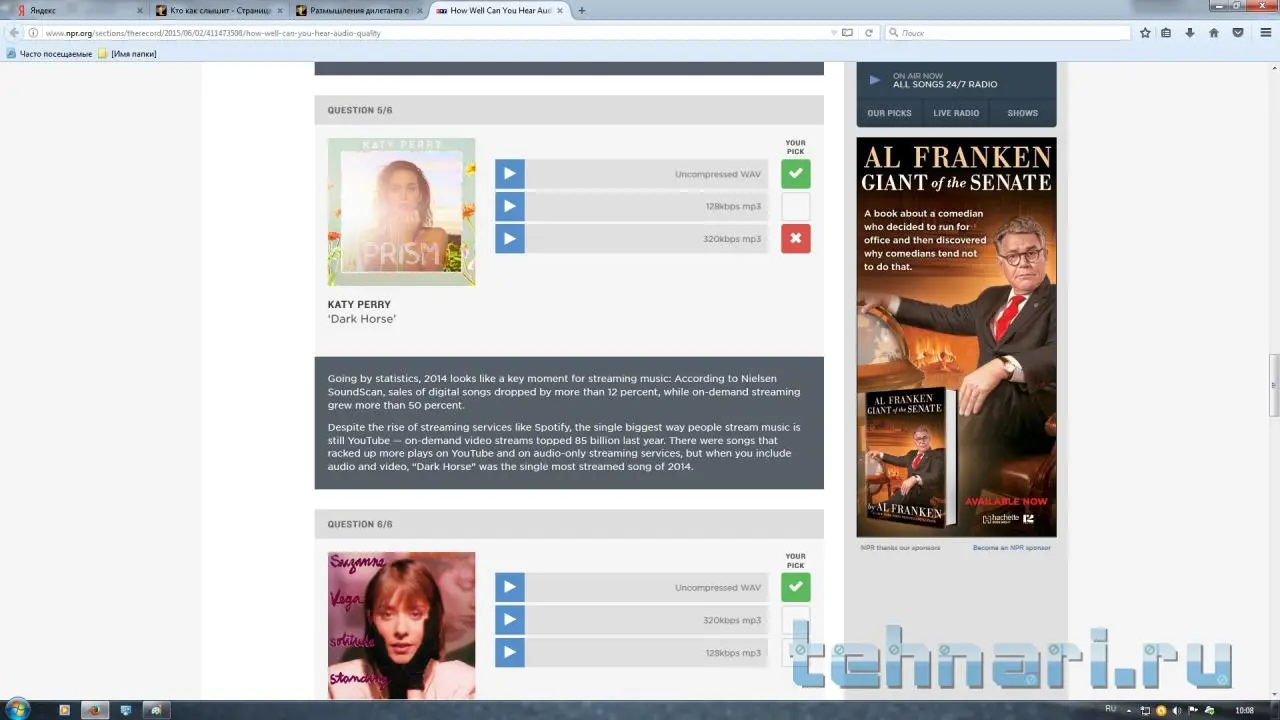The height and width of the screenshot is (720, 1280).
Task: Play the Uncompressed WAV sample for Katy Perry
Action: pos(509,174)
